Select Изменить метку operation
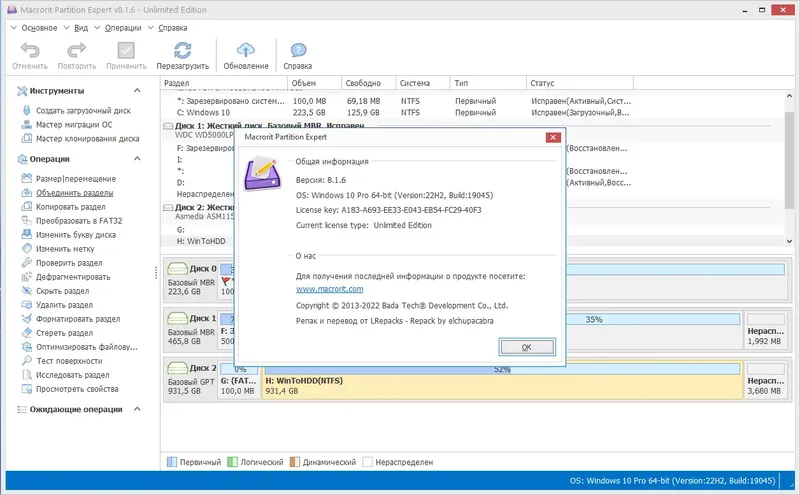Screen dimensions: 800x495 point(65,249)
